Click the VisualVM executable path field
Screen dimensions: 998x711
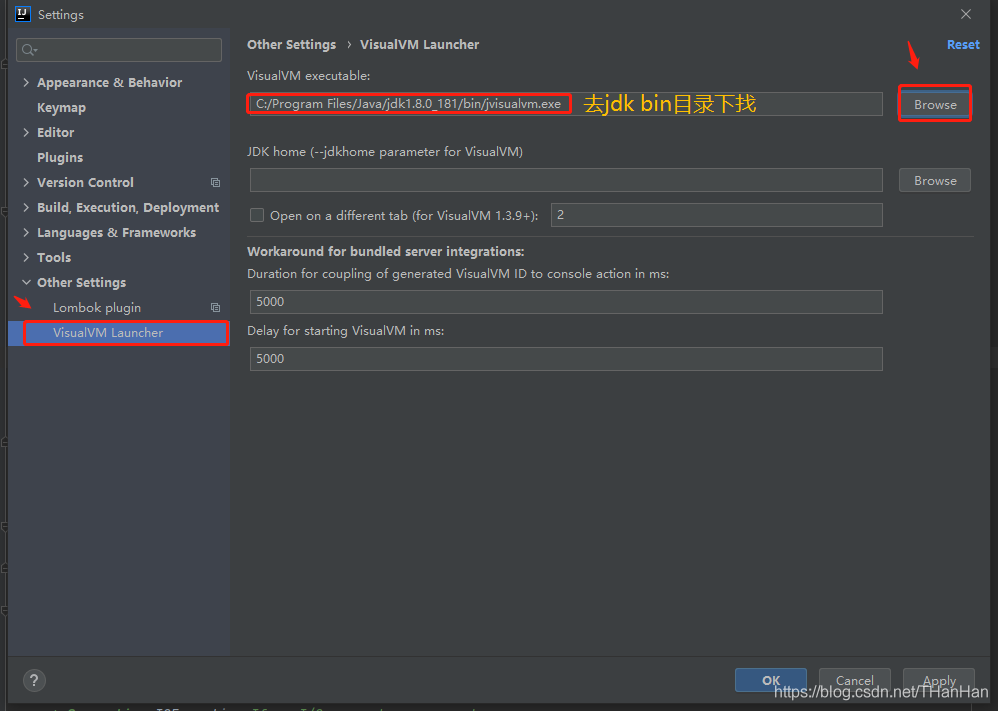tap(566, 104)
